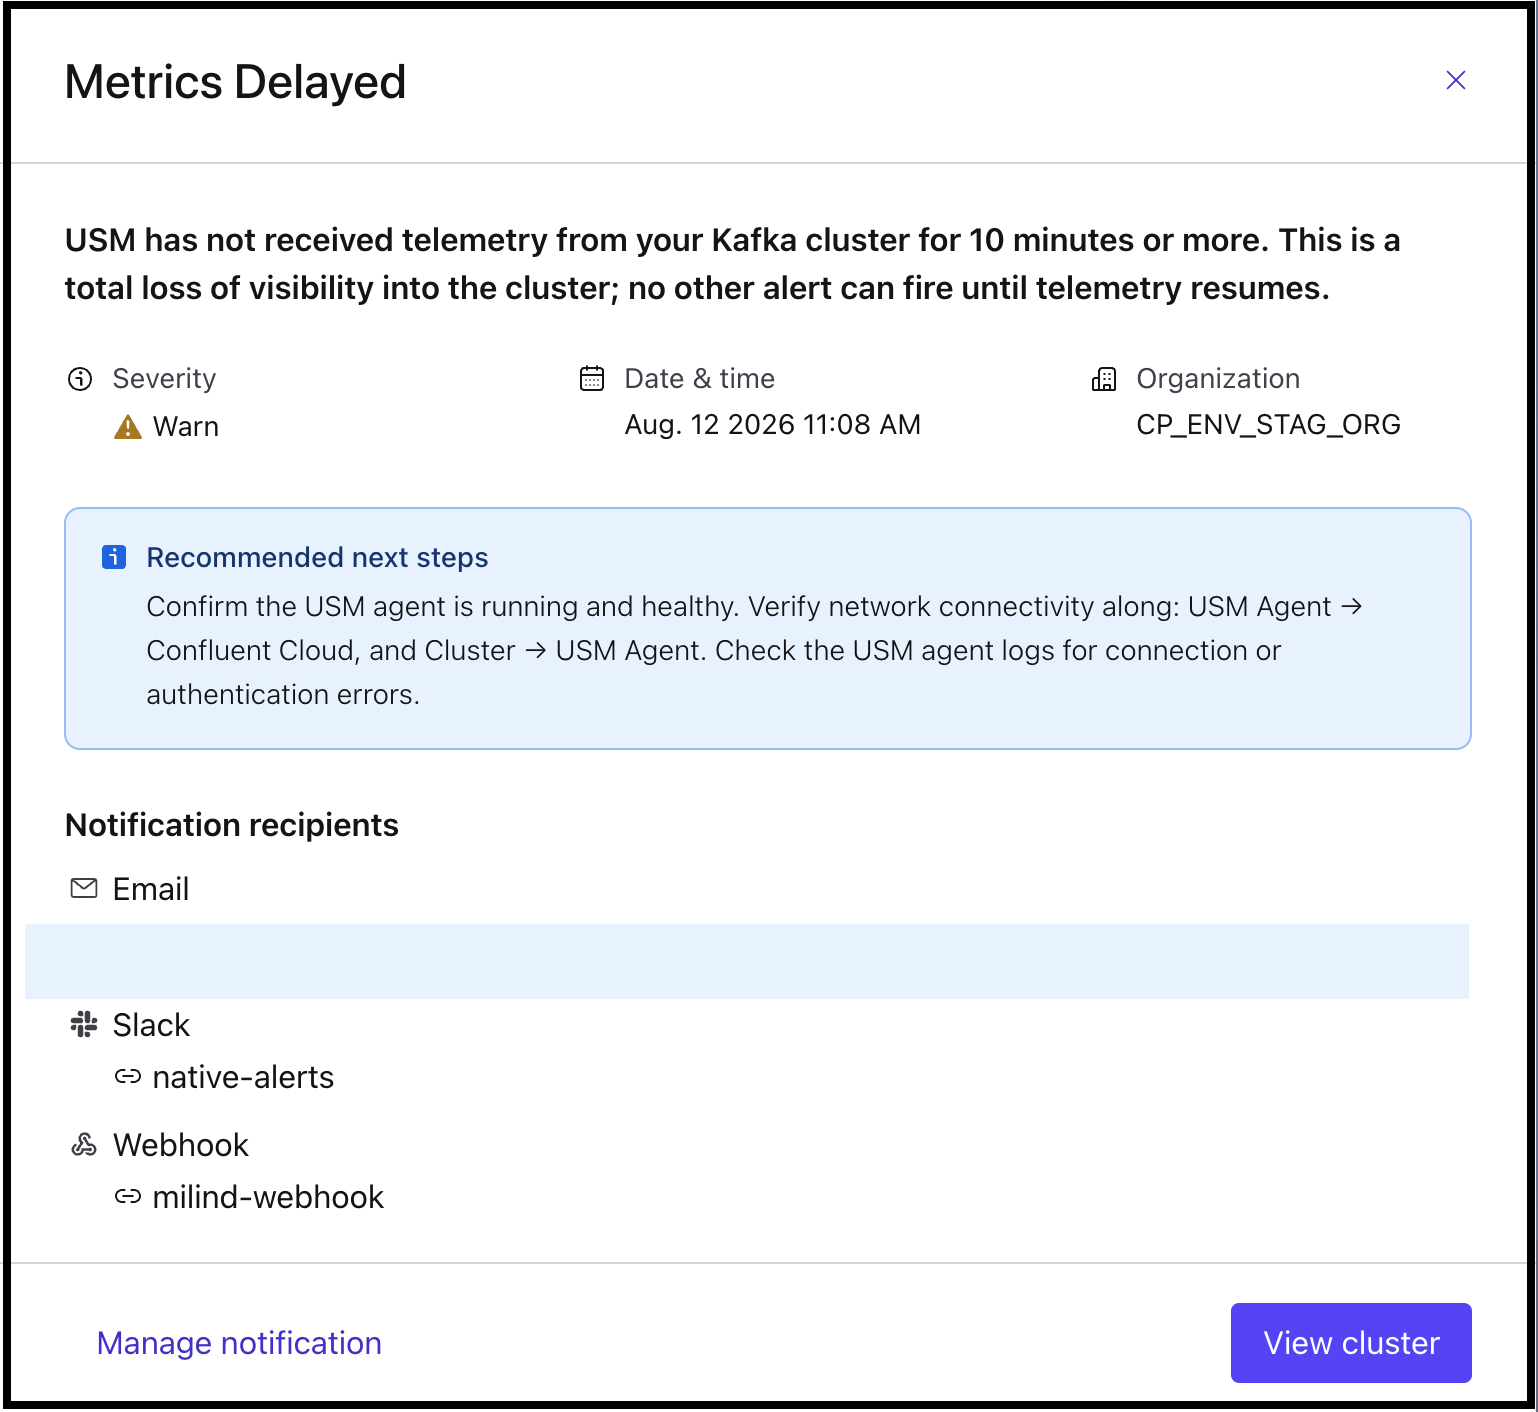
Task: Click the View cluster button
Action: pos(1351,1343)
